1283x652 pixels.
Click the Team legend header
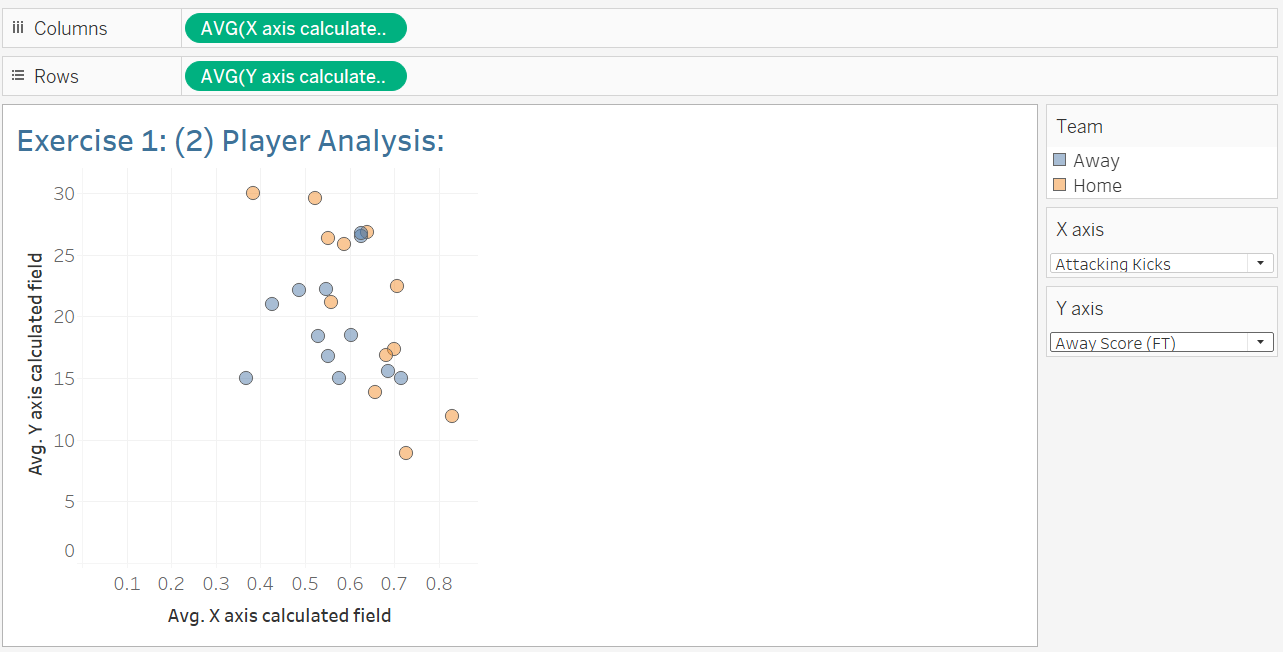1080,127
